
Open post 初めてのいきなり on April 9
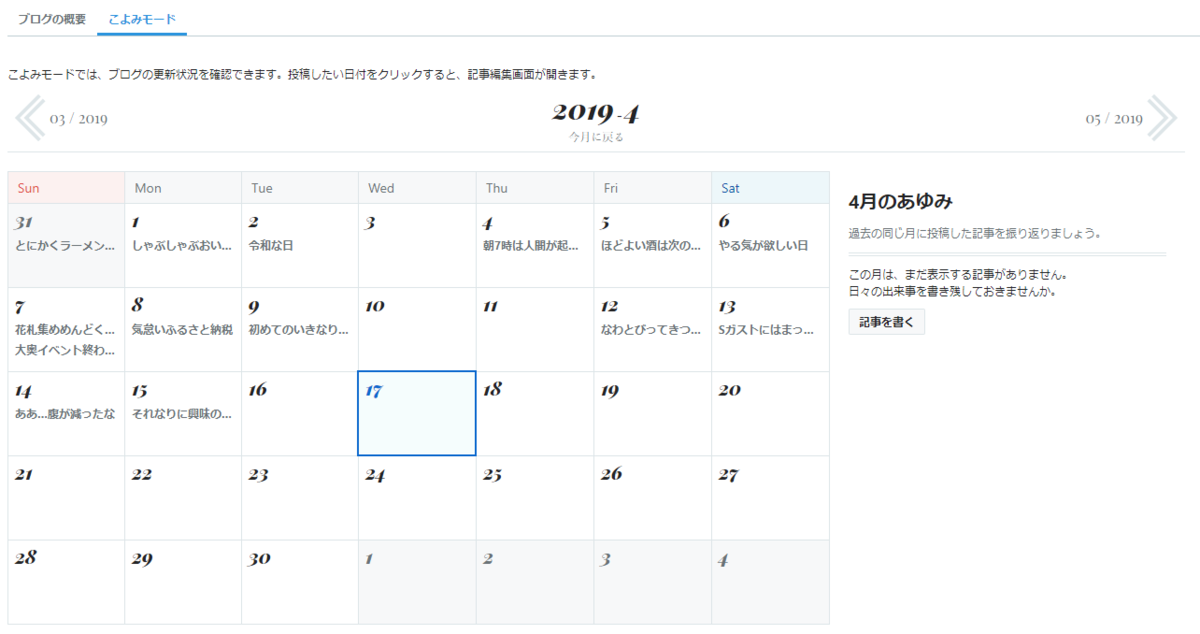pos(298,329)
